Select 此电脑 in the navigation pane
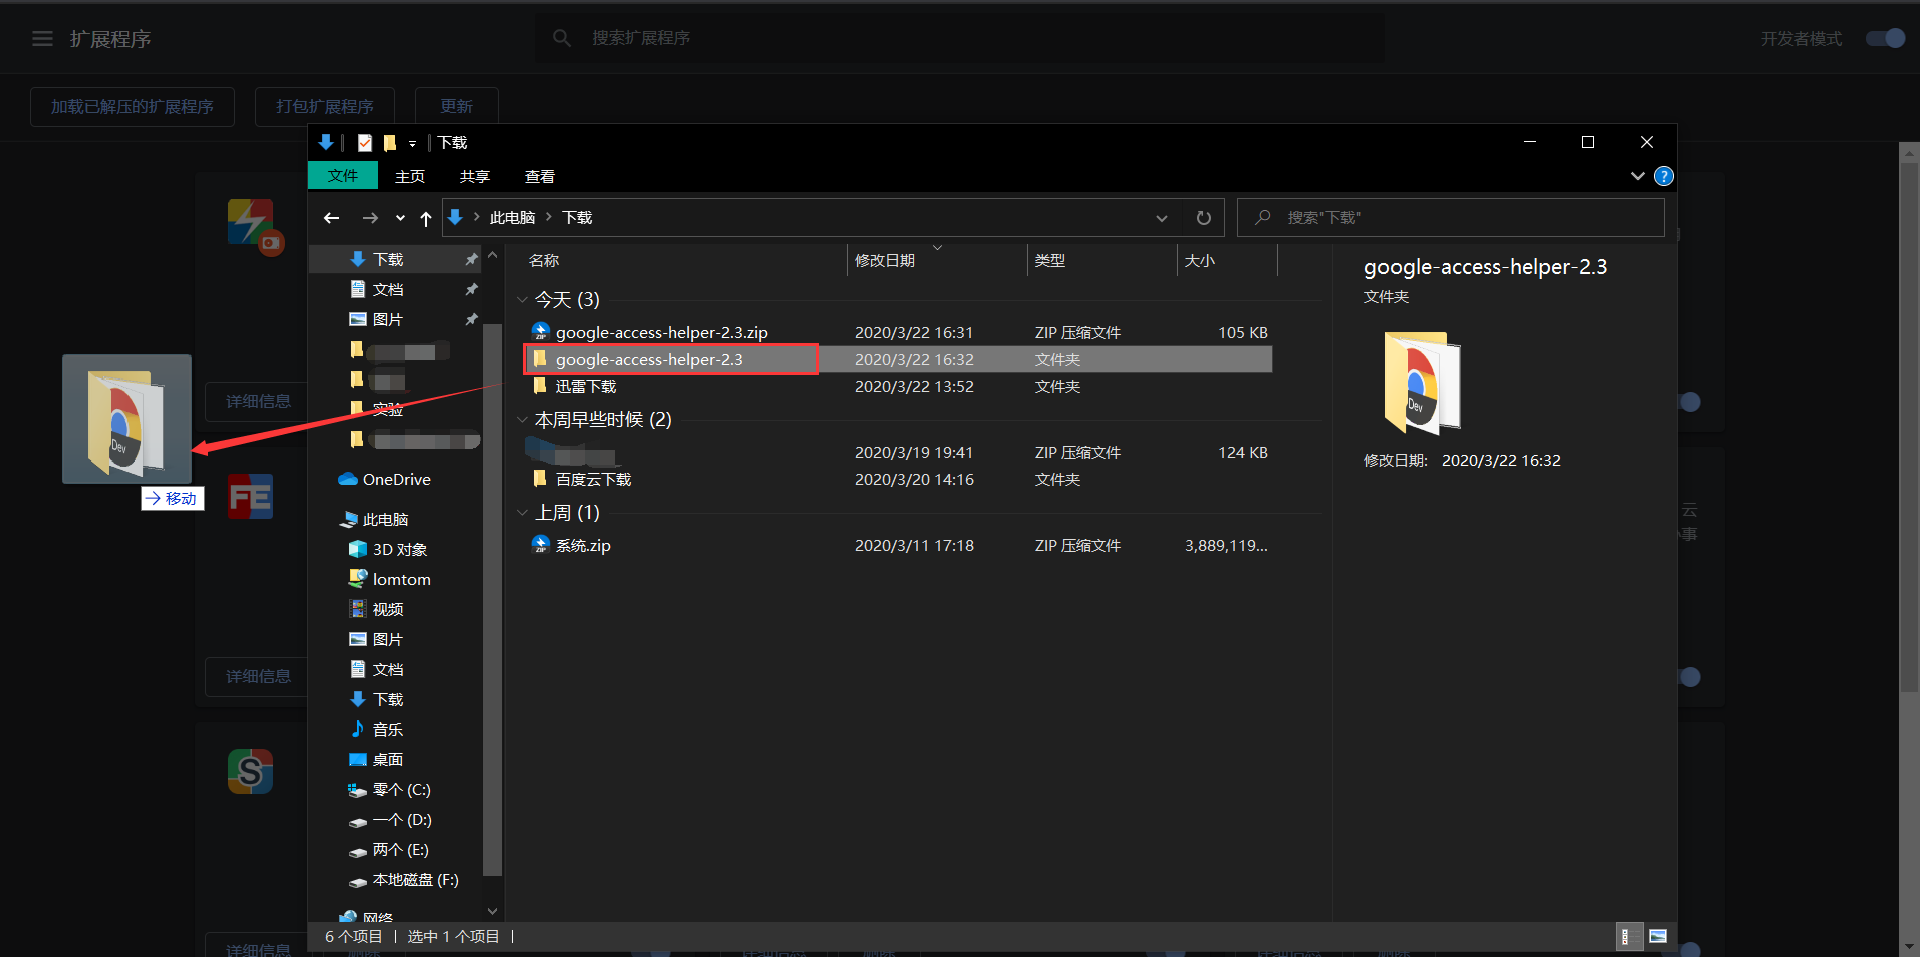 point(385,519)
